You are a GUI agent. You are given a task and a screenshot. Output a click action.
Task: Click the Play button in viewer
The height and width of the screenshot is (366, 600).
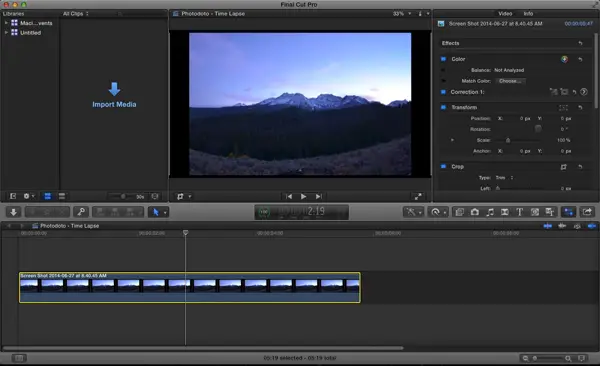pyautogui.click(x=303, y=196)
